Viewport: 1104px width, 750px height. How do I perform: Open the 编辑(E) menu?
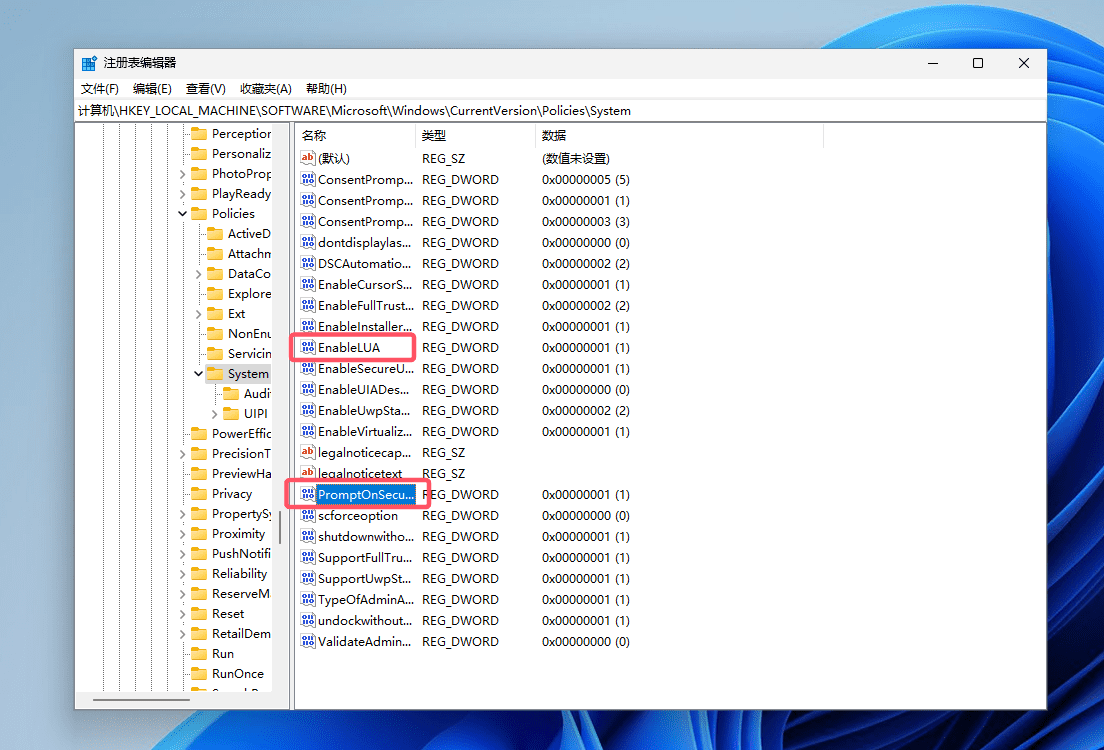click(152, 89)
